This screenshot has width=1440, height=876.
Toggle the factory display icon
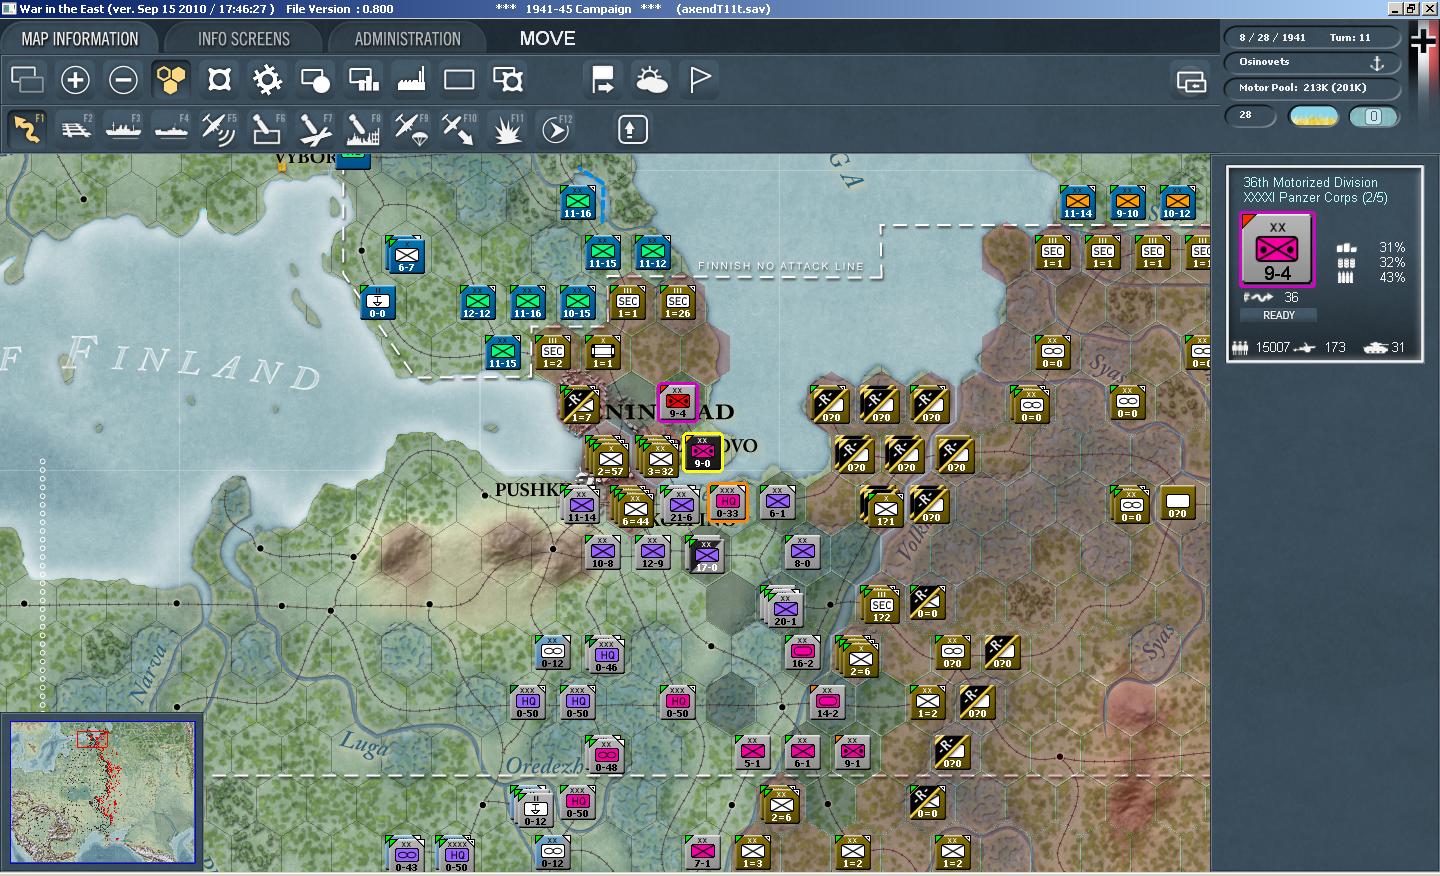pos(411,79)
